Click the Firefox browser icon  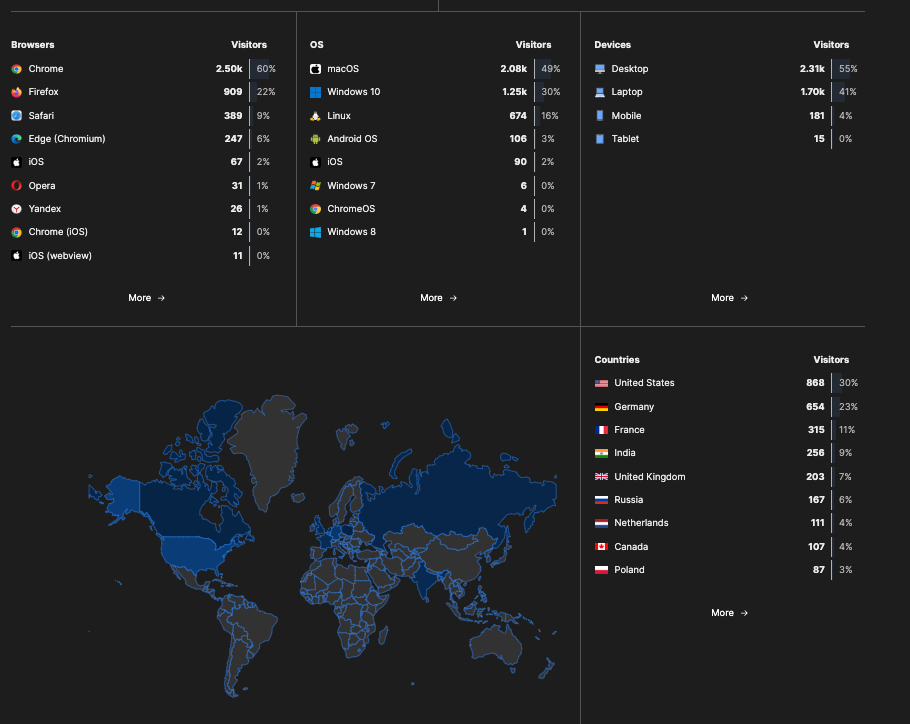(x=16, y=92)
